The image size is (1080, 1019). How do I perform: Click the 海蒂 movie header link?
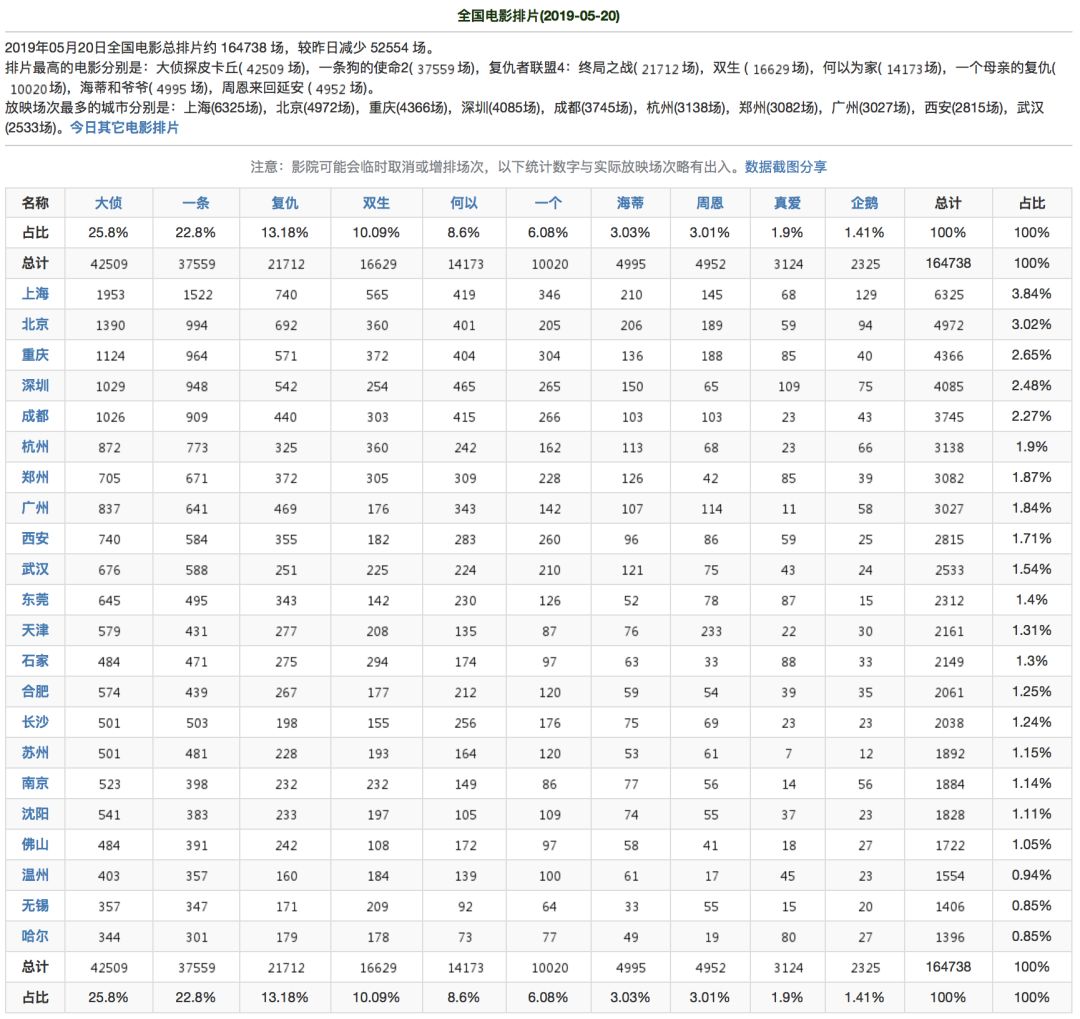tap(629, 202)
